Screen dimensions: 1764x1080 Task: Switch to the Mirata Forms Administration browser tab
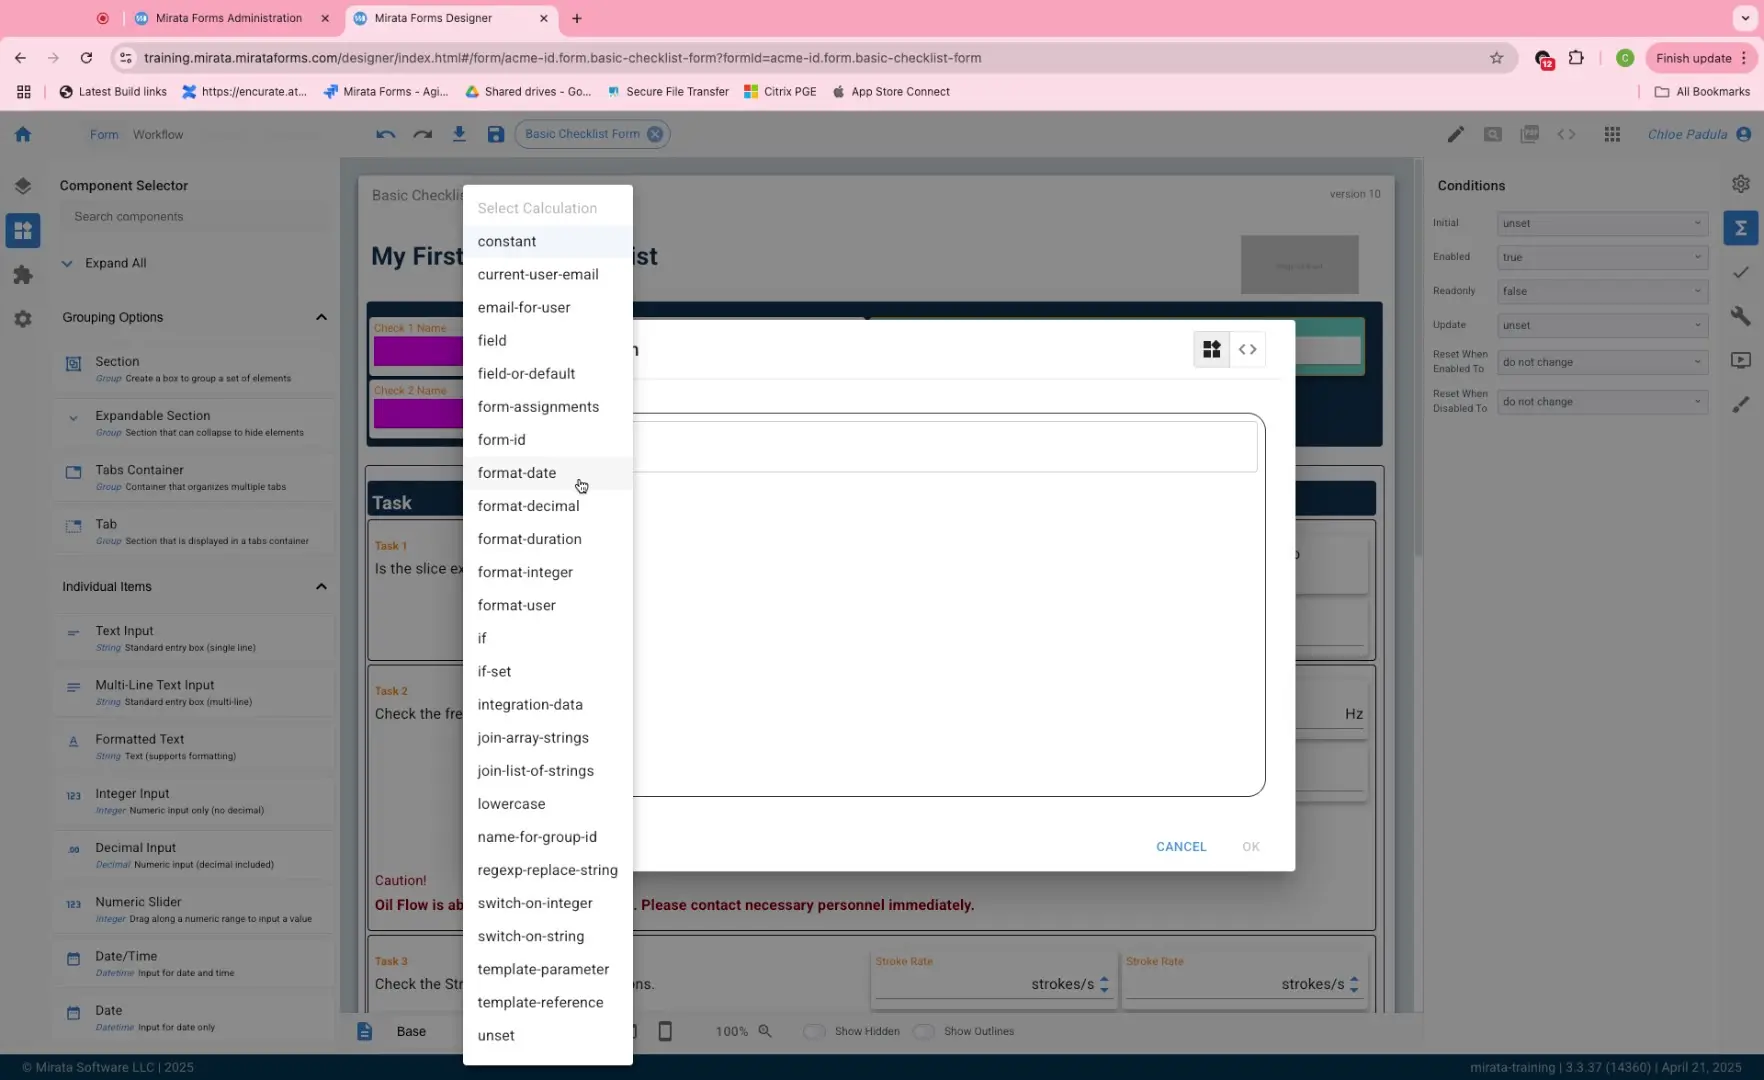(228, 18)
